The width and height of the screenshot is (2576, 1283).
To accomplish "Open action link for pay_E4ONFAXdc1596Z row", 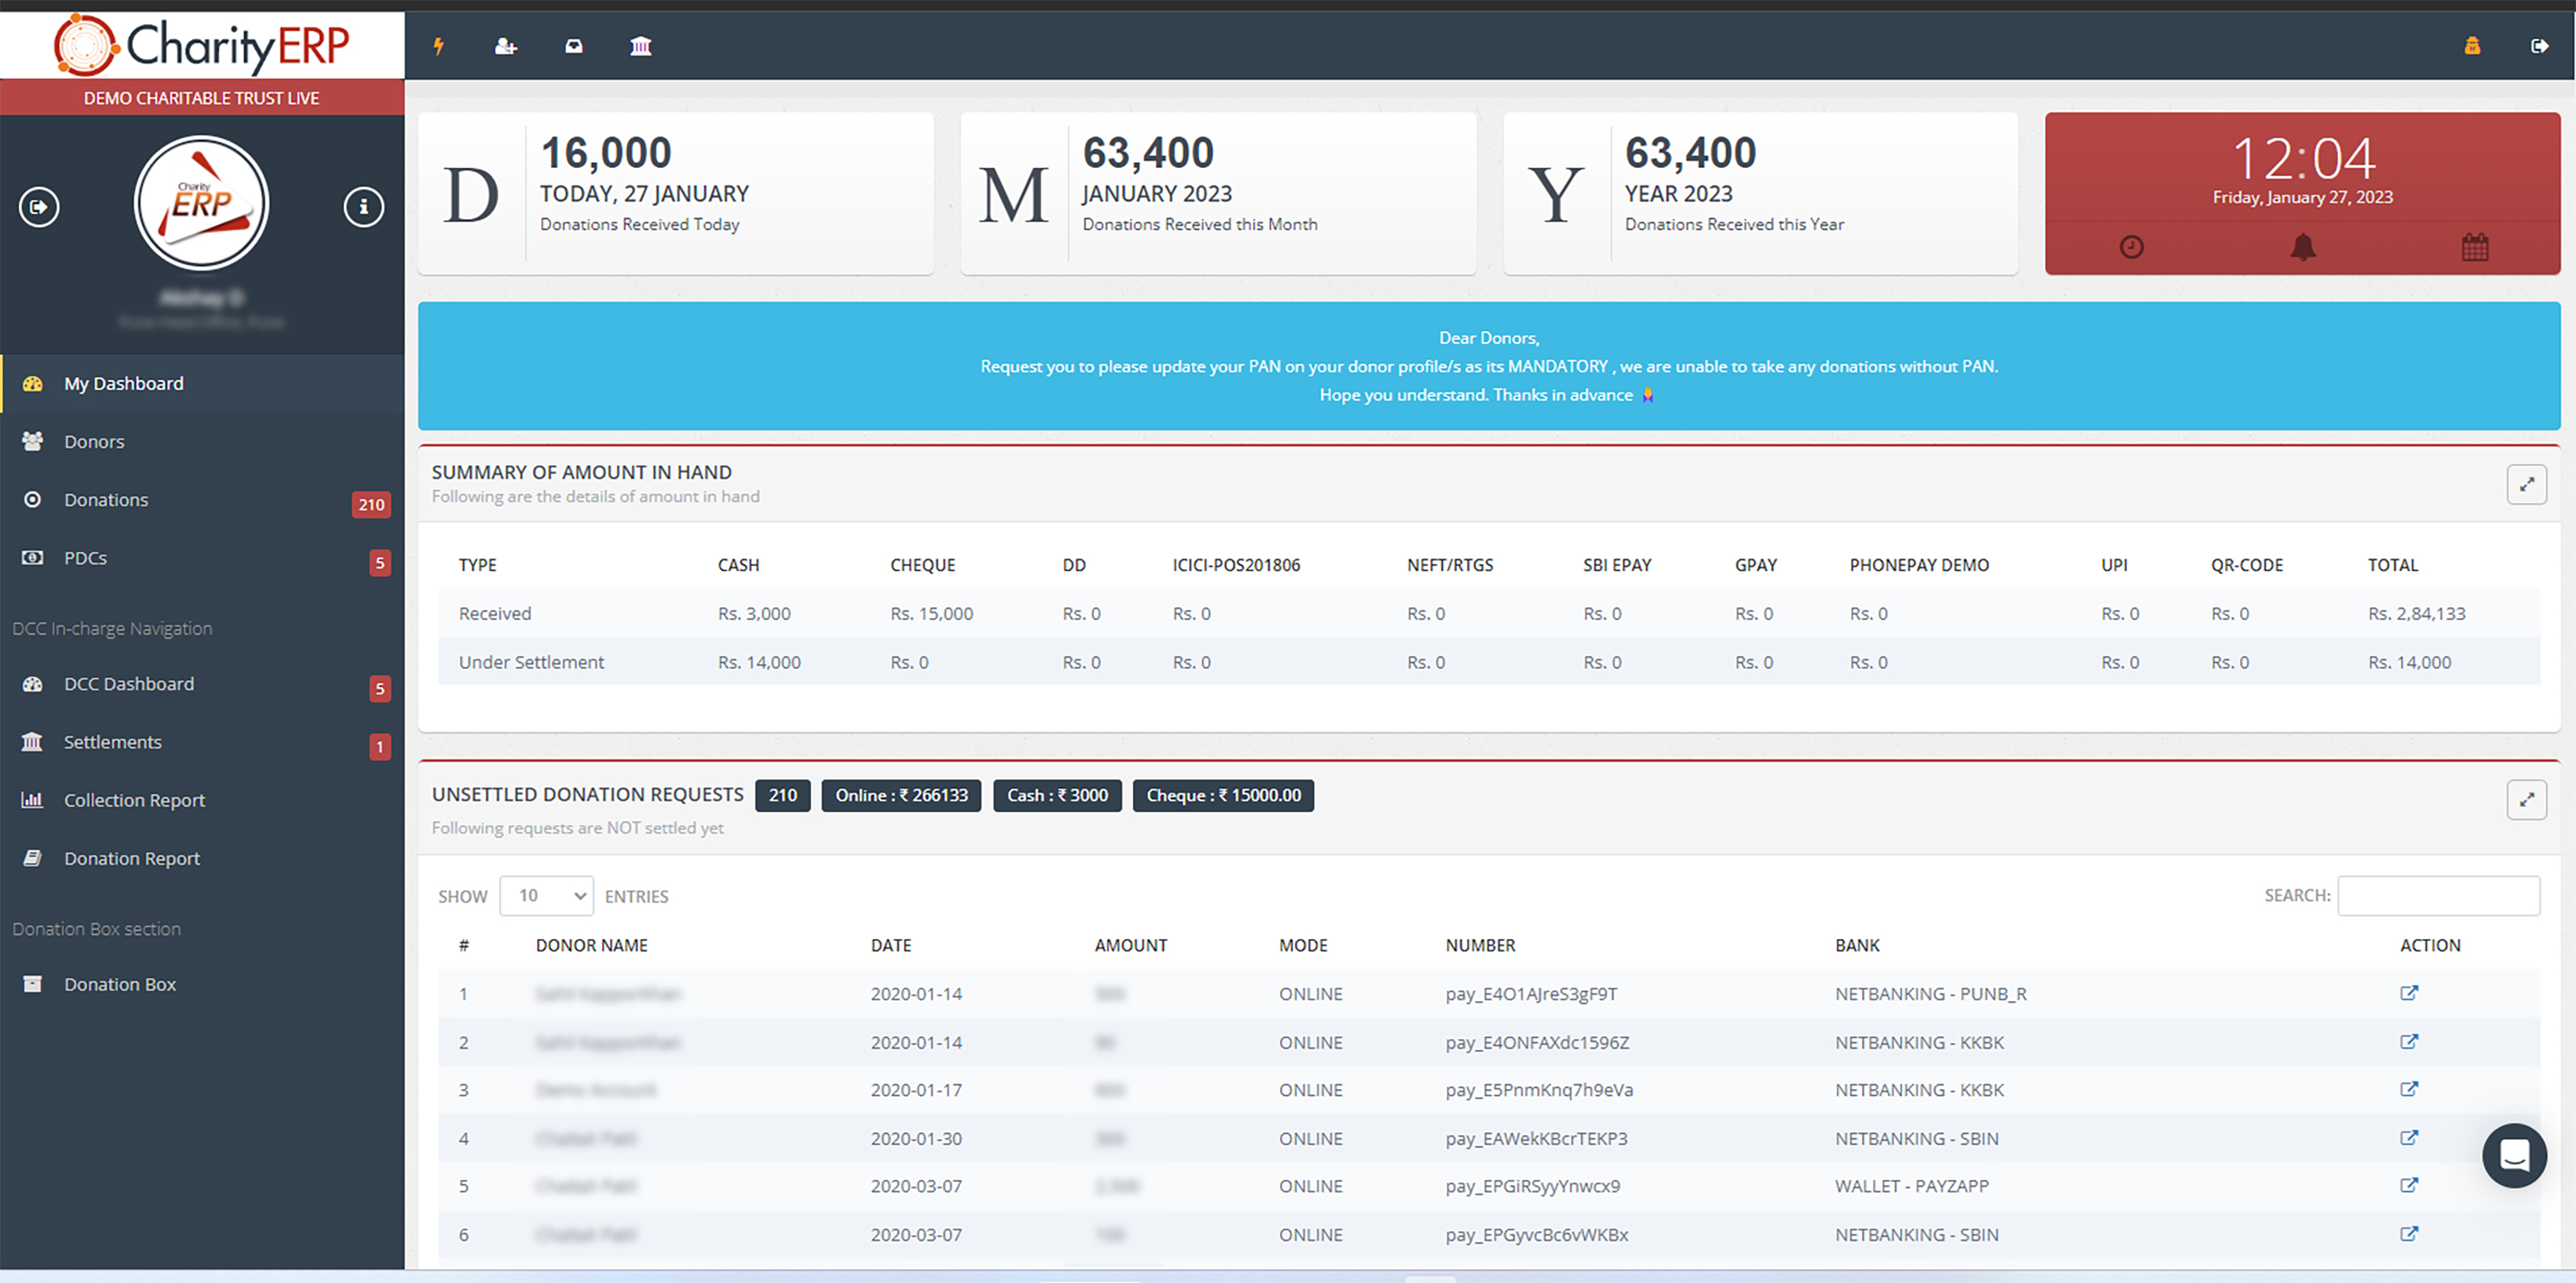I will pyautogui.click(x=2409, y=1042).
